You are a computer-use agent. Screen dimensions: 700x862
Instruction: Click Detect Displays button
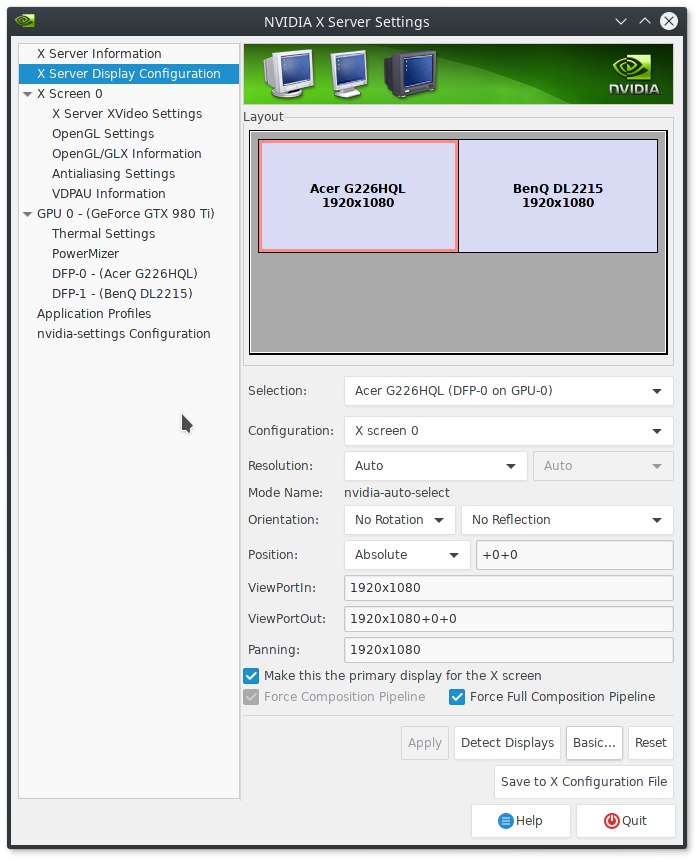pos(507,743)
